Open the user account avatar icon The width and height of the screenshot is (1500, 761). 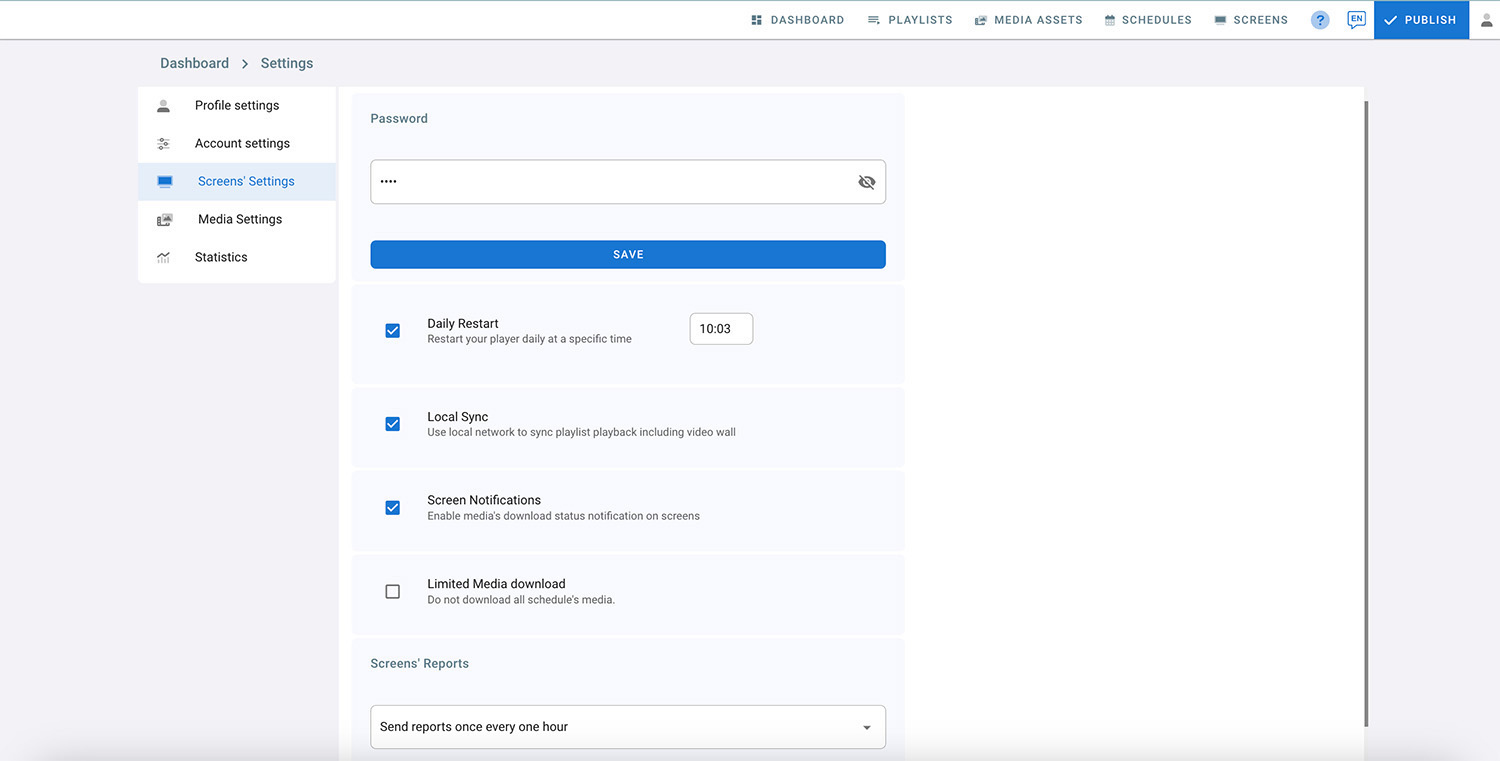point(1486,20)
